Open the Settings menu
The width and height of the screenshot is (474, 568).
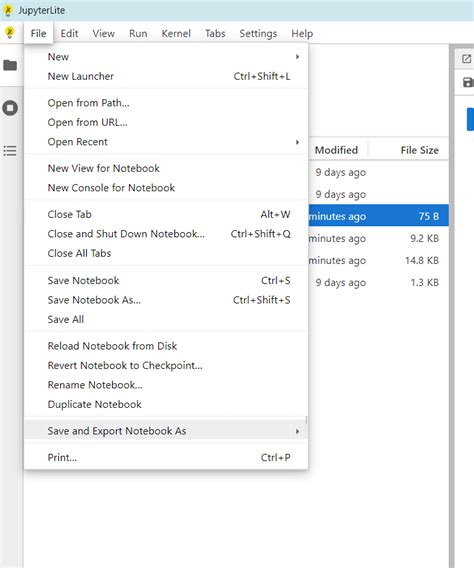tap(258, 33)
